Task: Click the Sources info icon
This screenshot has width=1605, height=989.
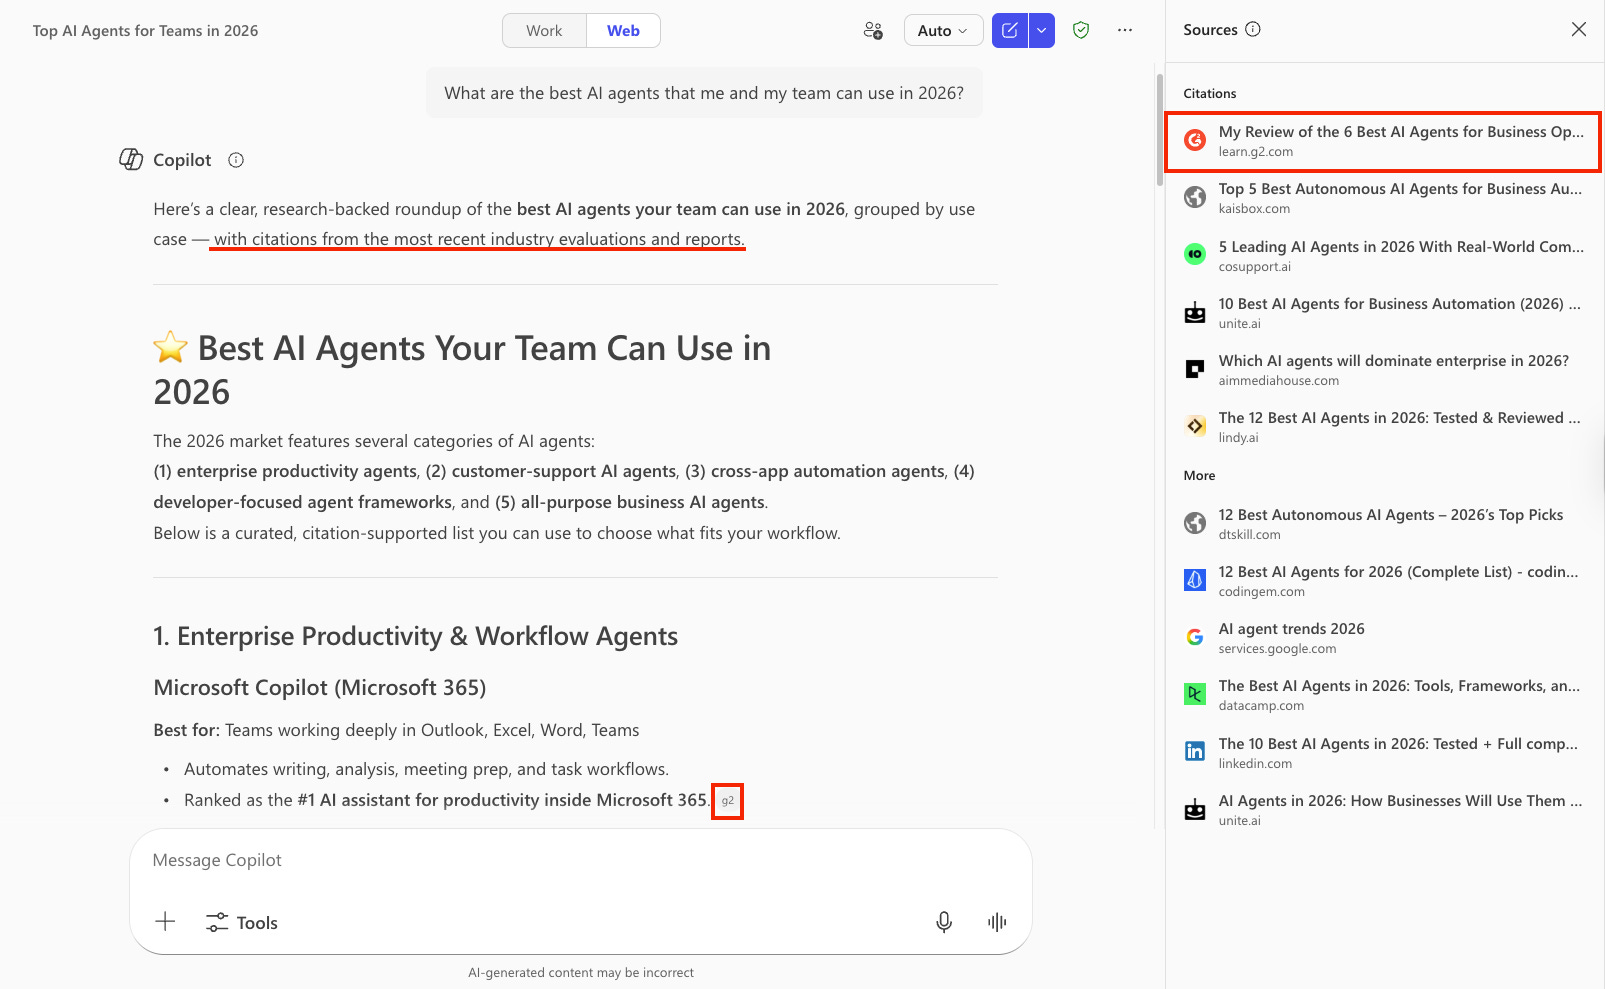Action: pyautogui.click(x=1253, y=30)
